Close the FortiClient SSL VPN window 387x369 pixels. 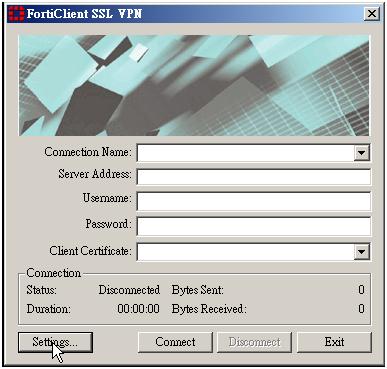pyautogui.click(x=372, y=14)
